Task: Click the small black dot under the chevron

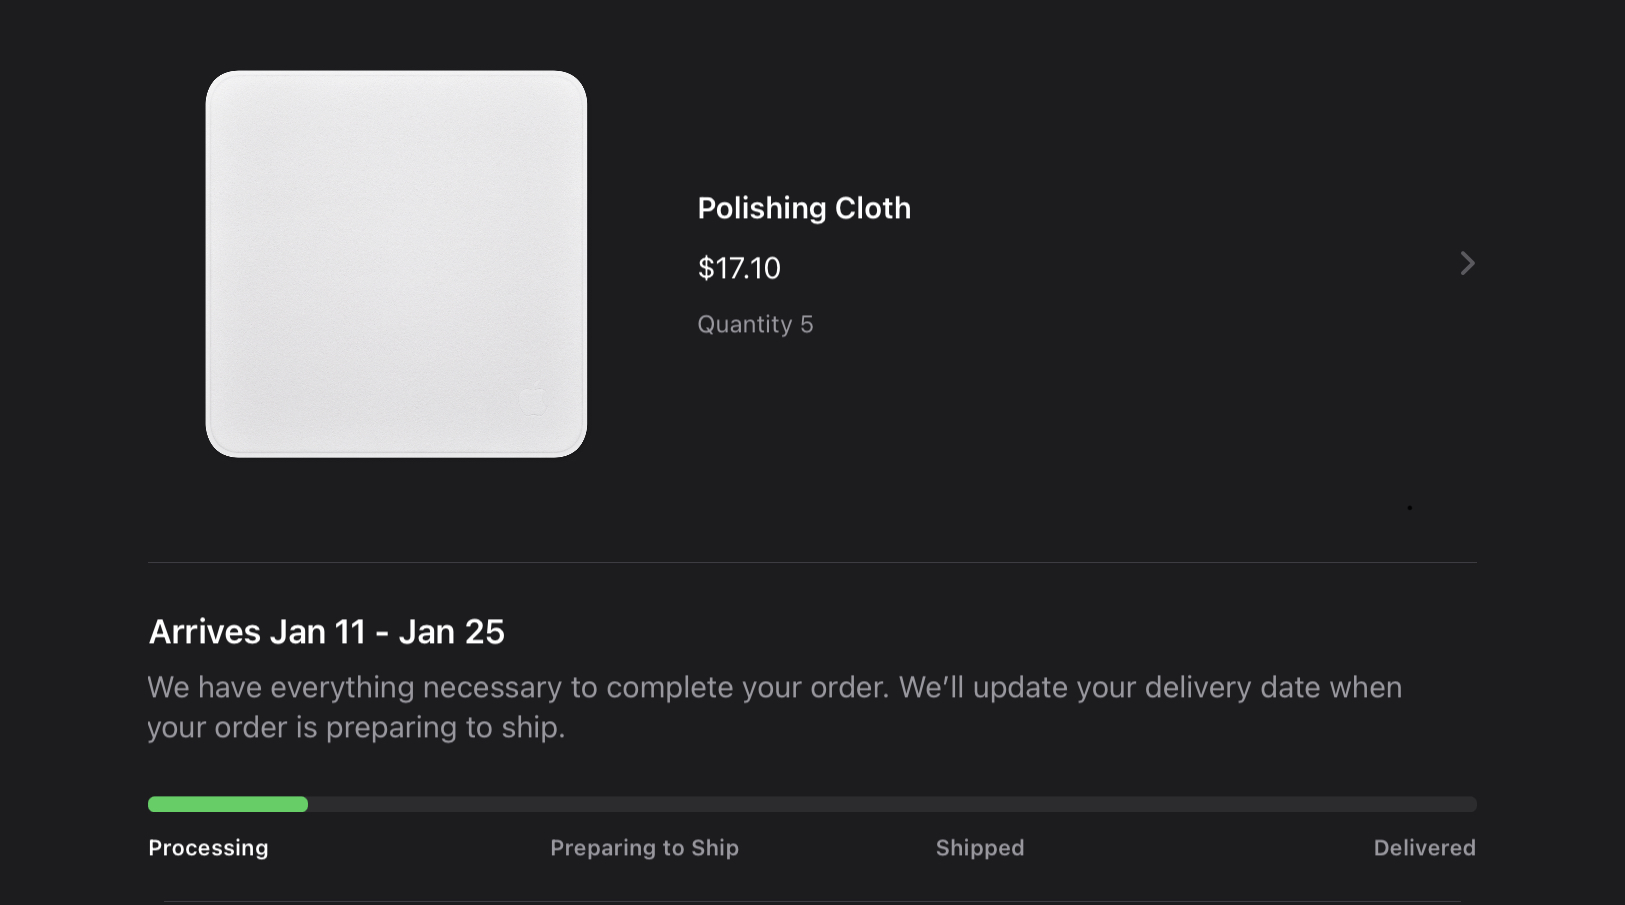Action: (x=1410, y=508)
